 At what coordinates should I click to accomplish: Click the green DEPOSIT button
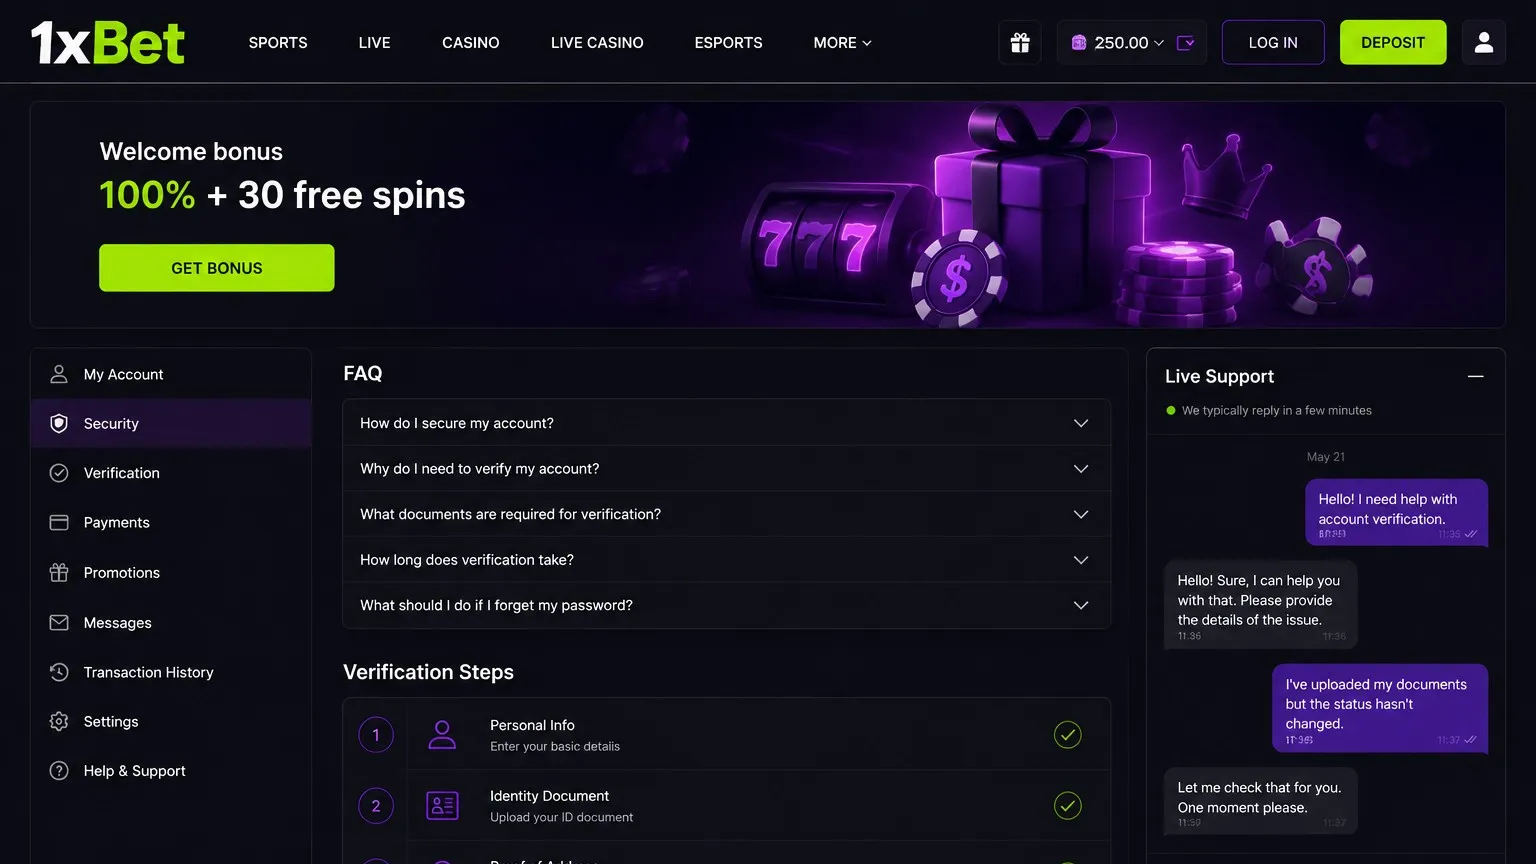coord(1393,42)
